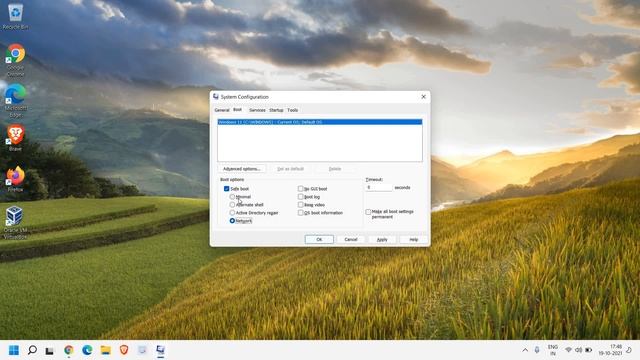Screen dimensions: 640x360
Task: Click the Delete button
Action: coord(335,169)
